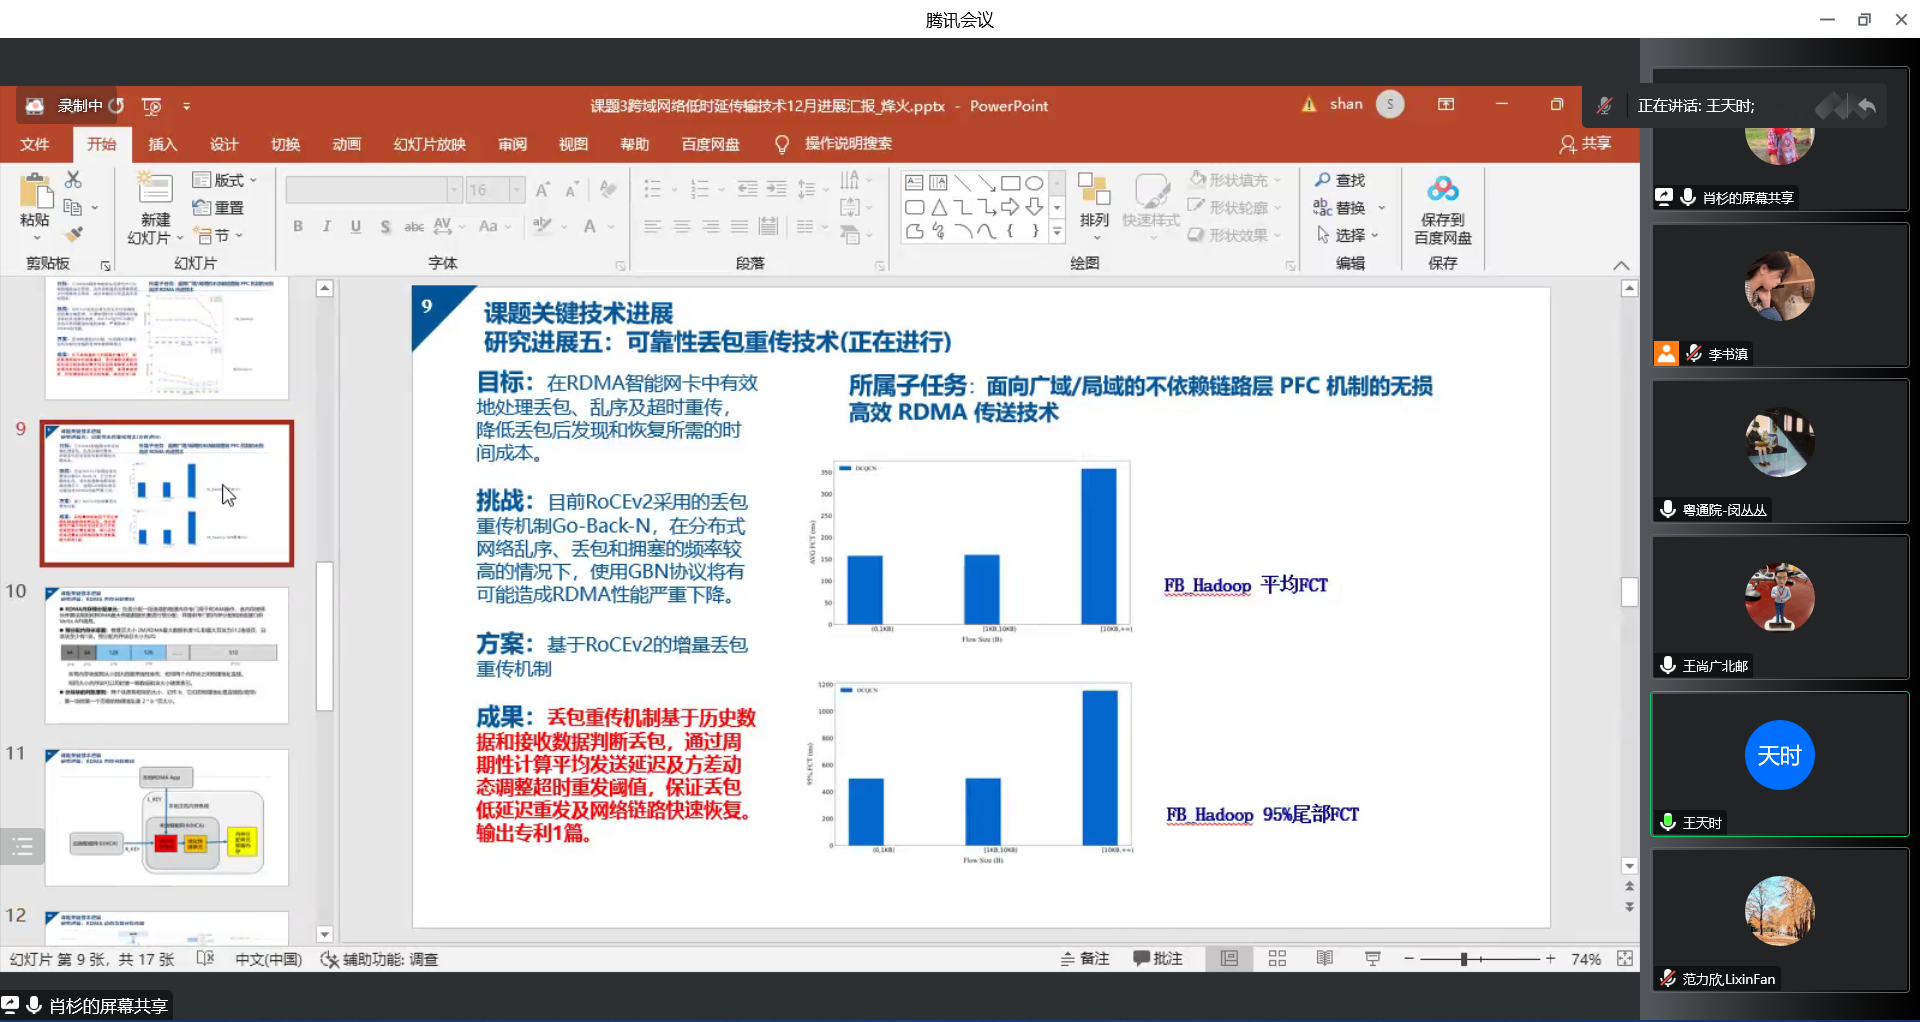
Task: Click the clear formatting icon
Action: click(608, 189)
